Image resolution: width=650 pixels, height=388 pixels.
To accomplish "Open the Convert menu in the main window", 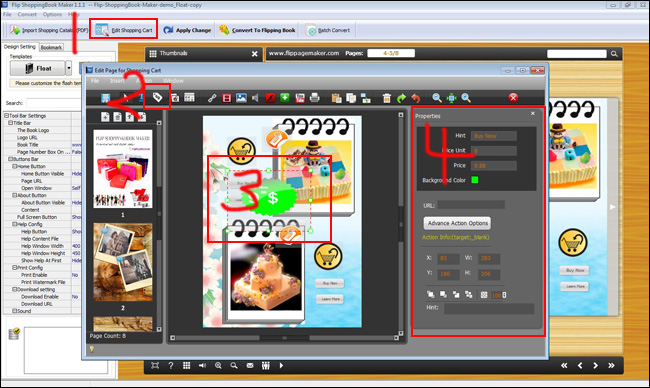I will (x=27, y=15).
